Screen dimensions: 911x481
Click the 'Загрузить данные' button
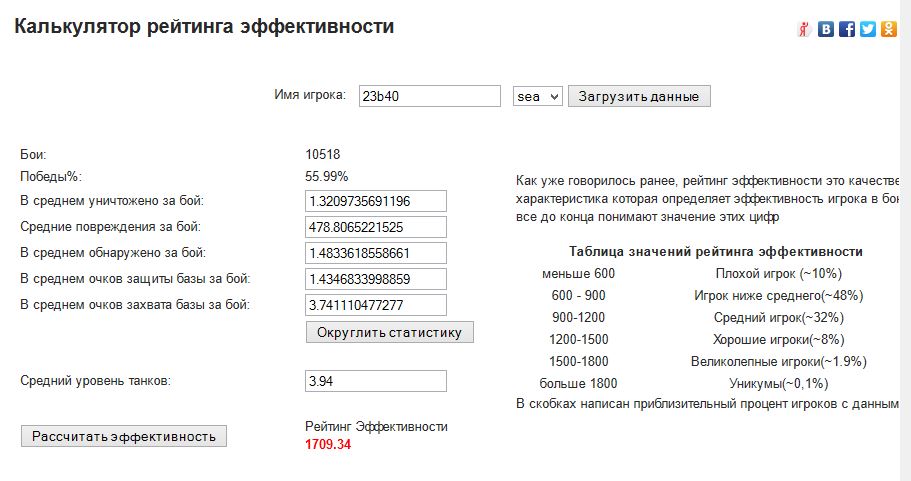[640, 96]
